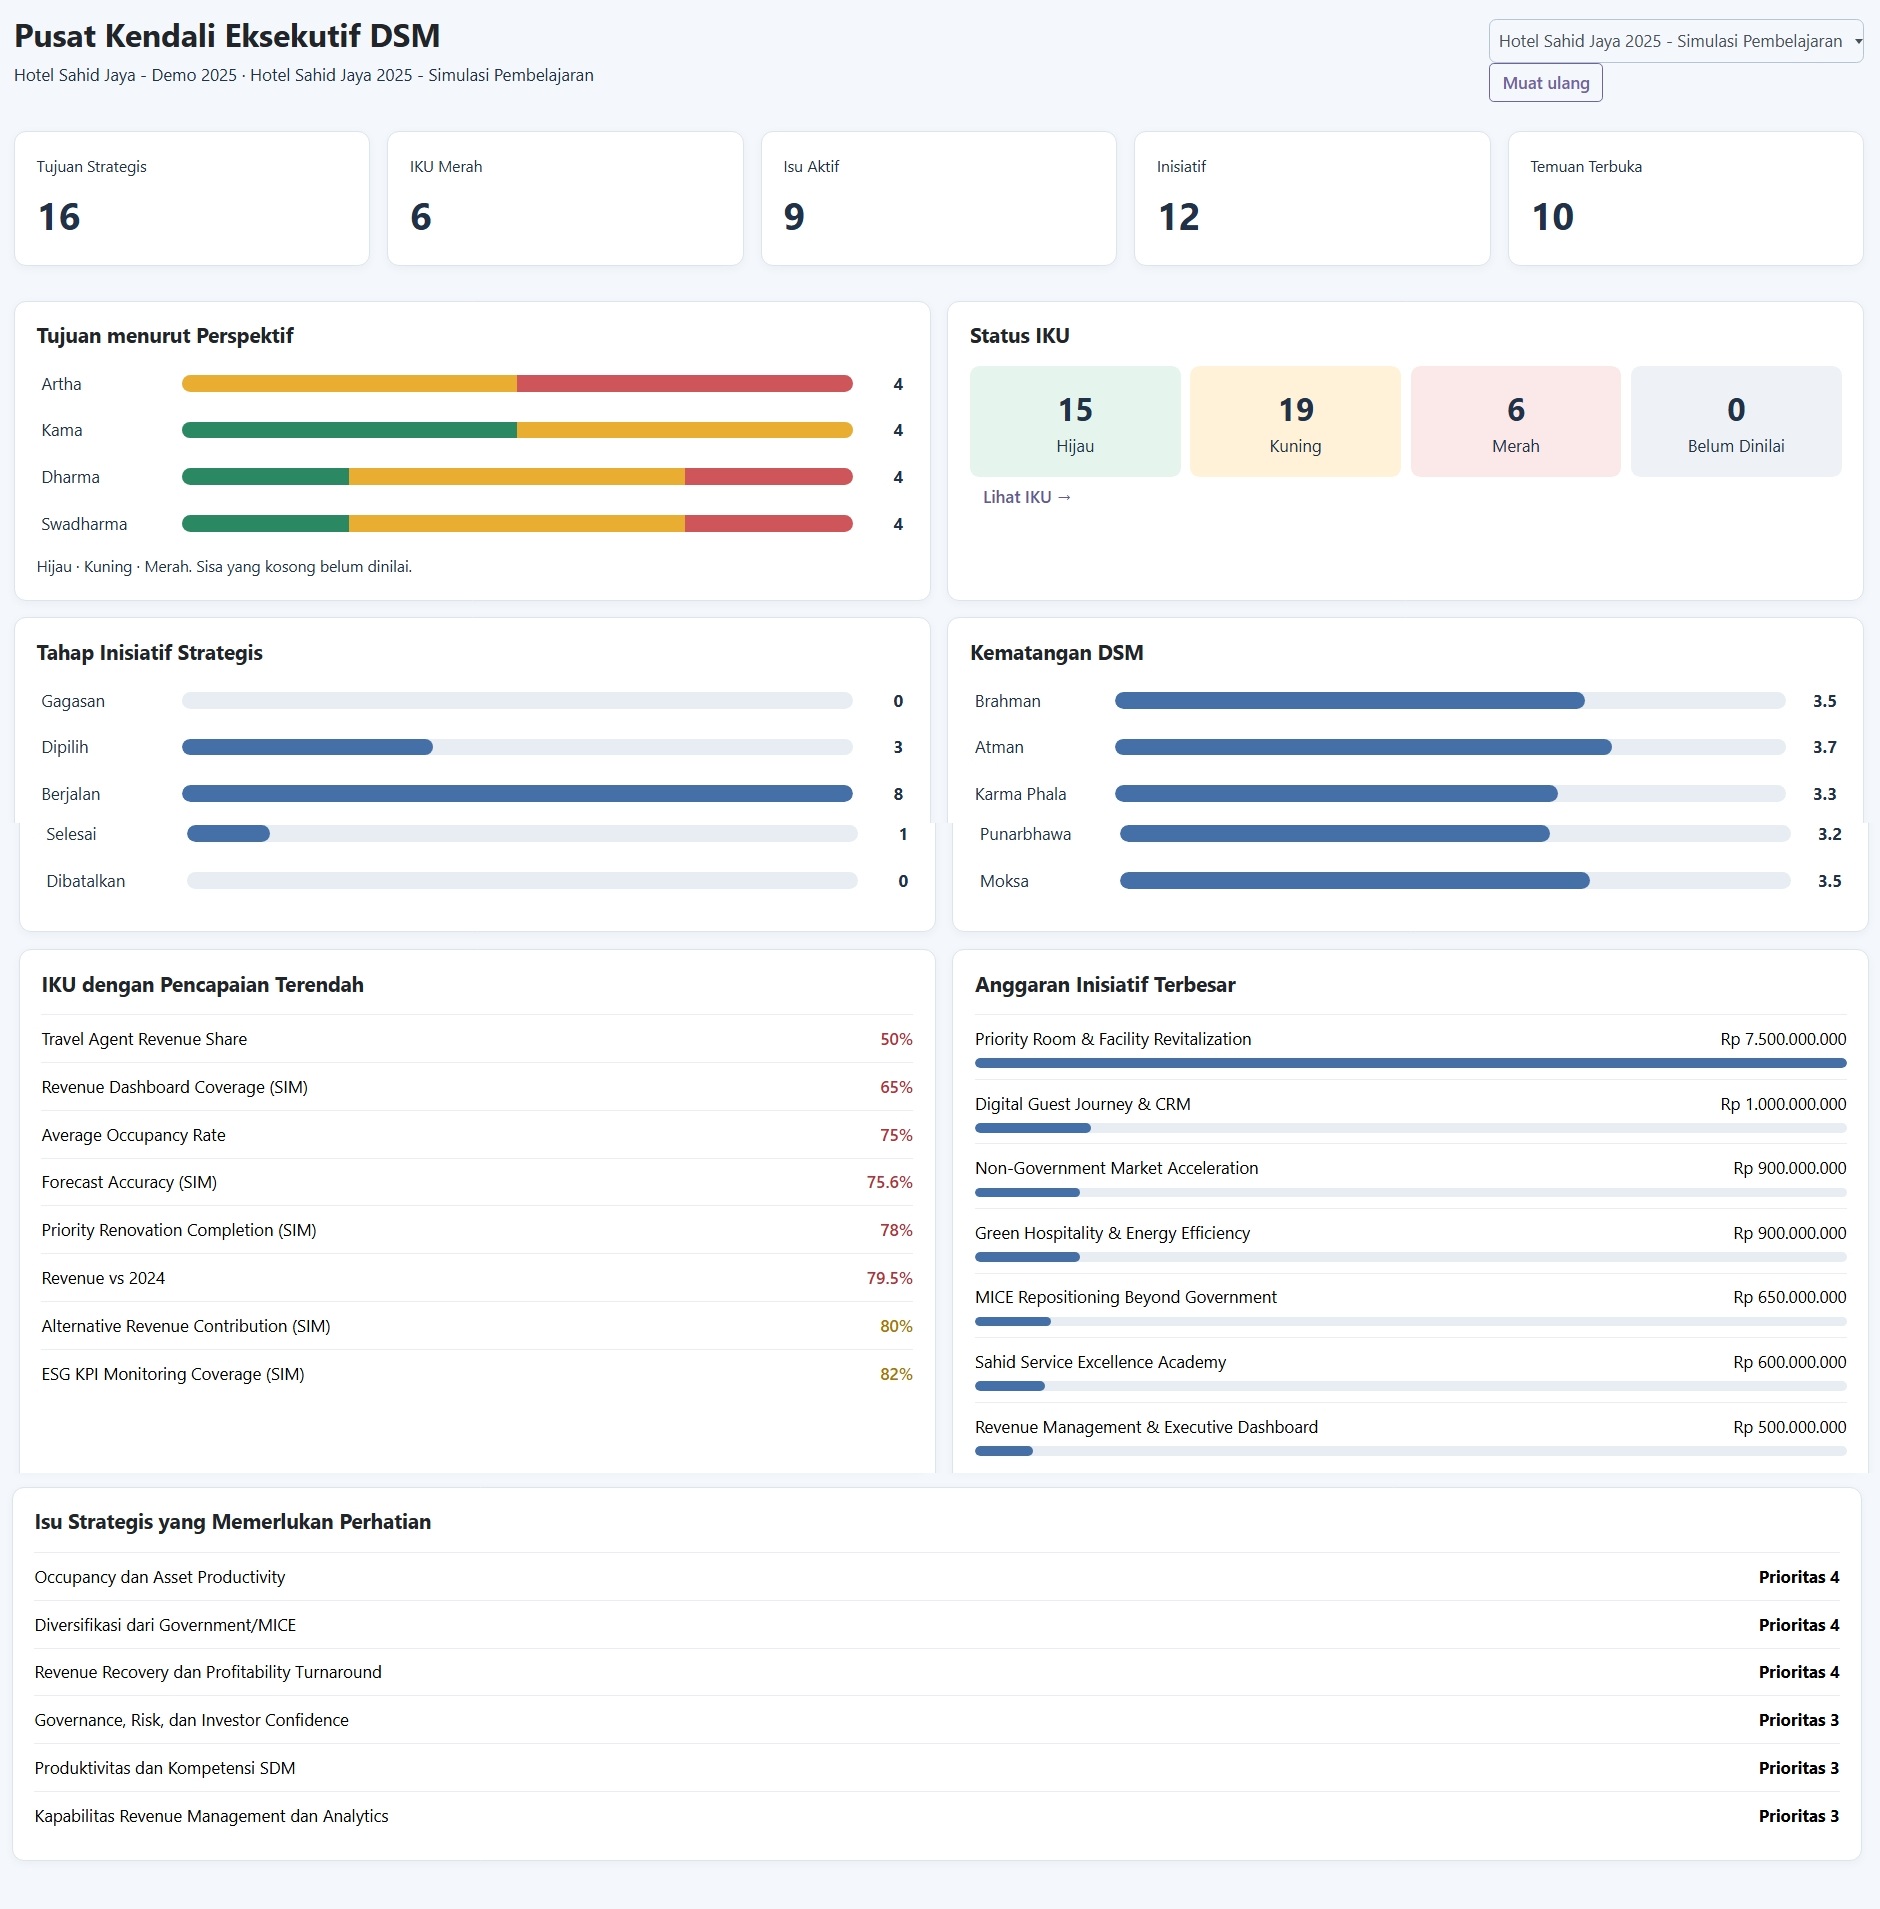Click the Swadharma perspective bar
The width and height of the screenshot is (1880, 1909).
pos(517,524)
